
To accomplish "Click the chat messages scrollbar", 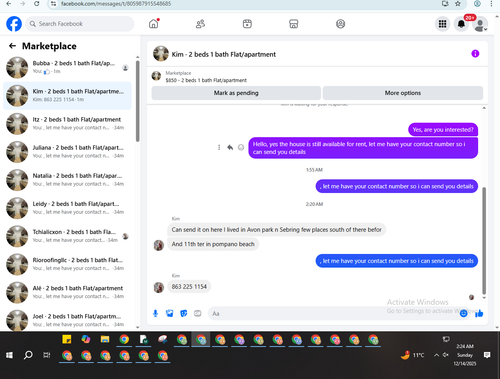I will coord(484,240).
